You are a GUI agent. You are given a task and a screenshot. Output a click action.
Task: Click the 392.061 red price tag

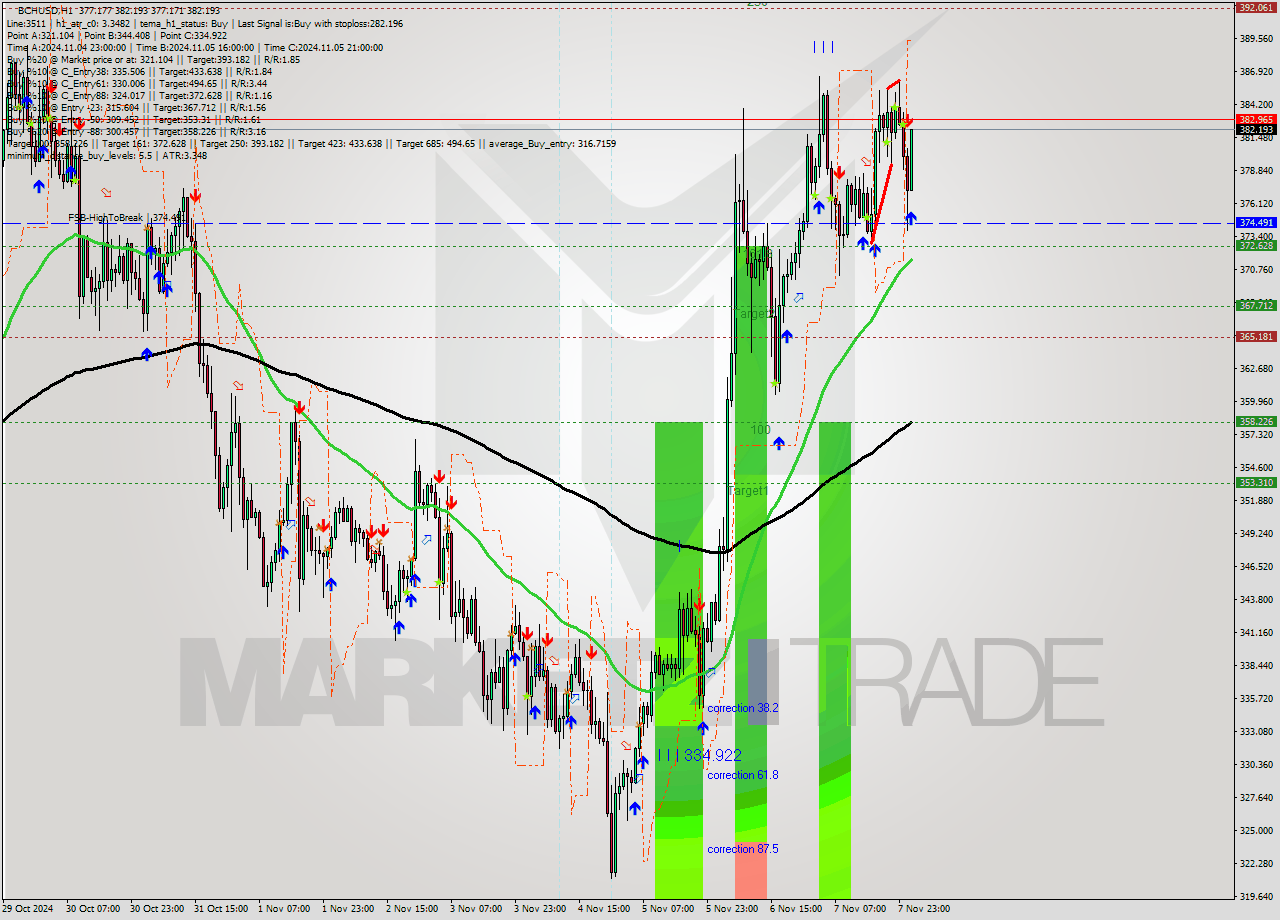[1256, 7]
